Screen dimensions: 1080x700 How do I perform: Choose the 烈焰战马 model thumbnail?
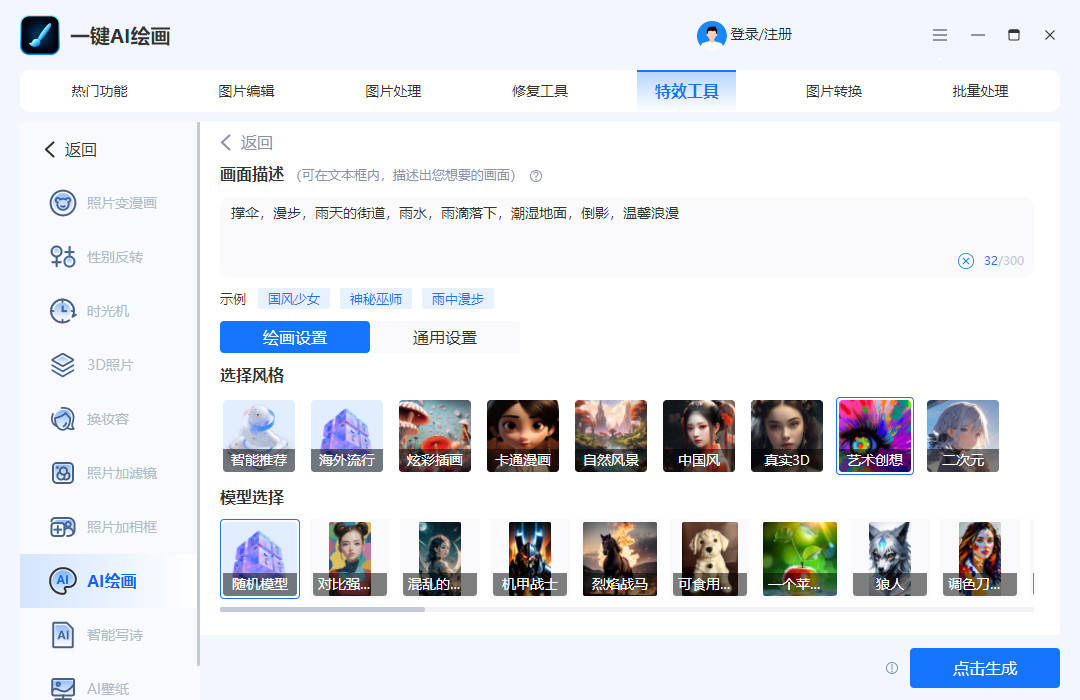click(620, 559)
